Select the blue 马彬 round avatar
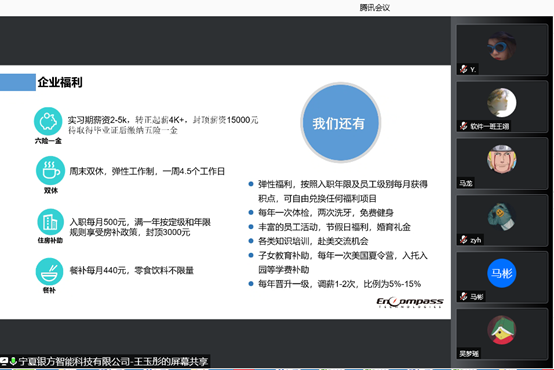 [502, 273]
